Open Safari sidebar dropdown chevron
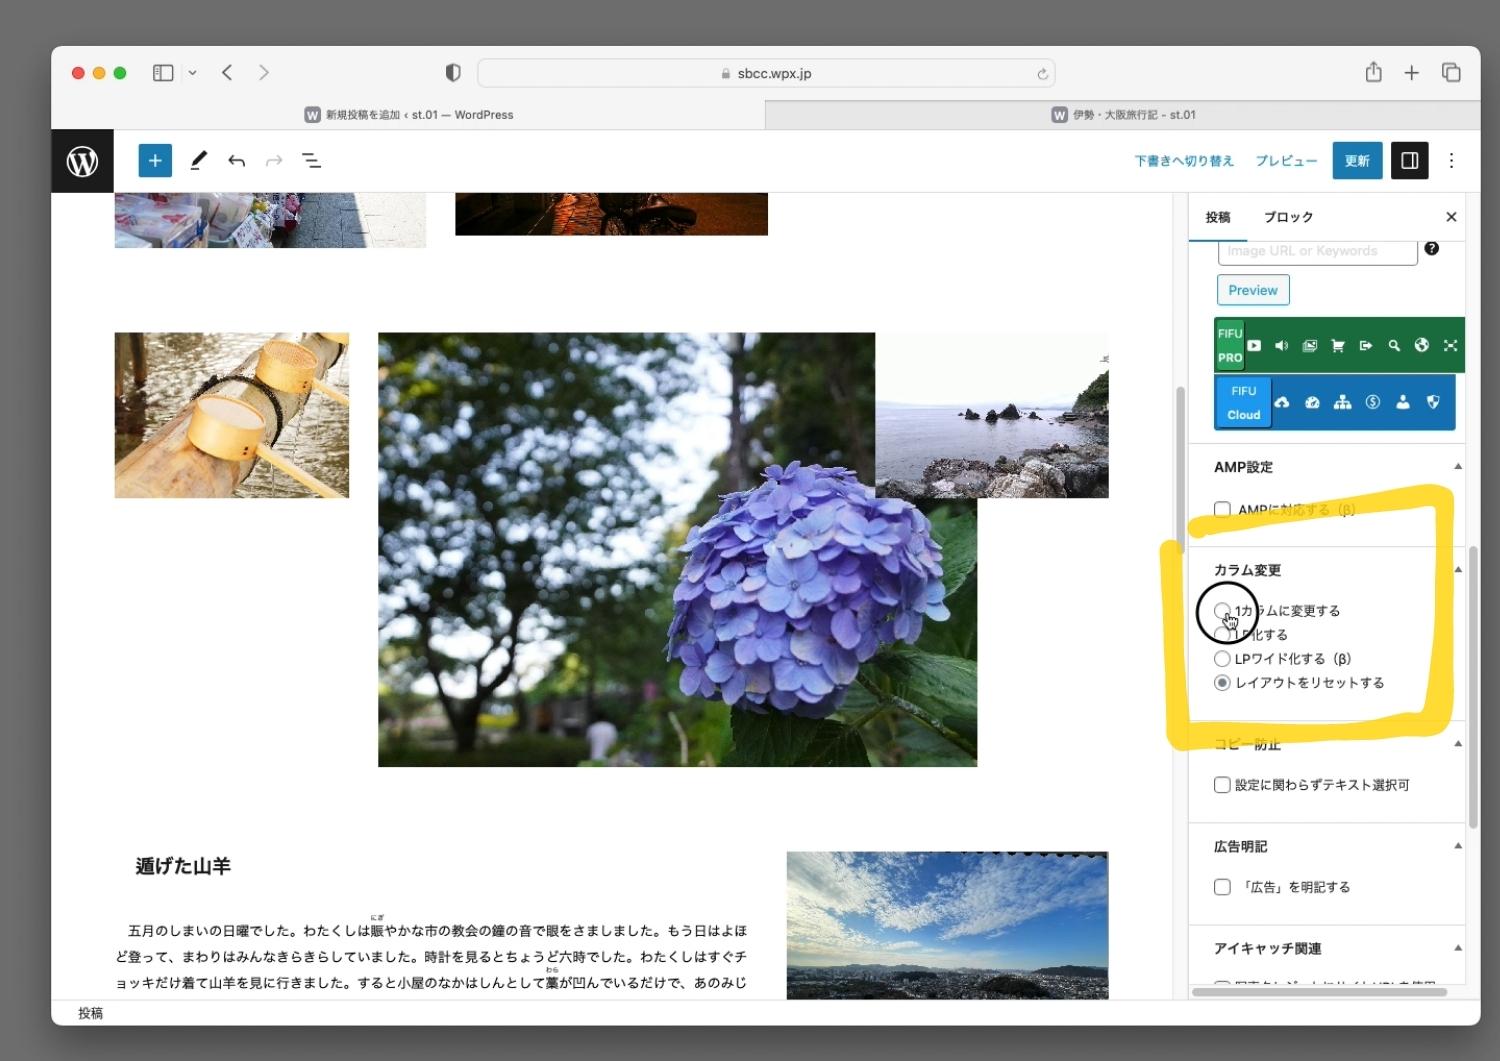 [193, 73]
